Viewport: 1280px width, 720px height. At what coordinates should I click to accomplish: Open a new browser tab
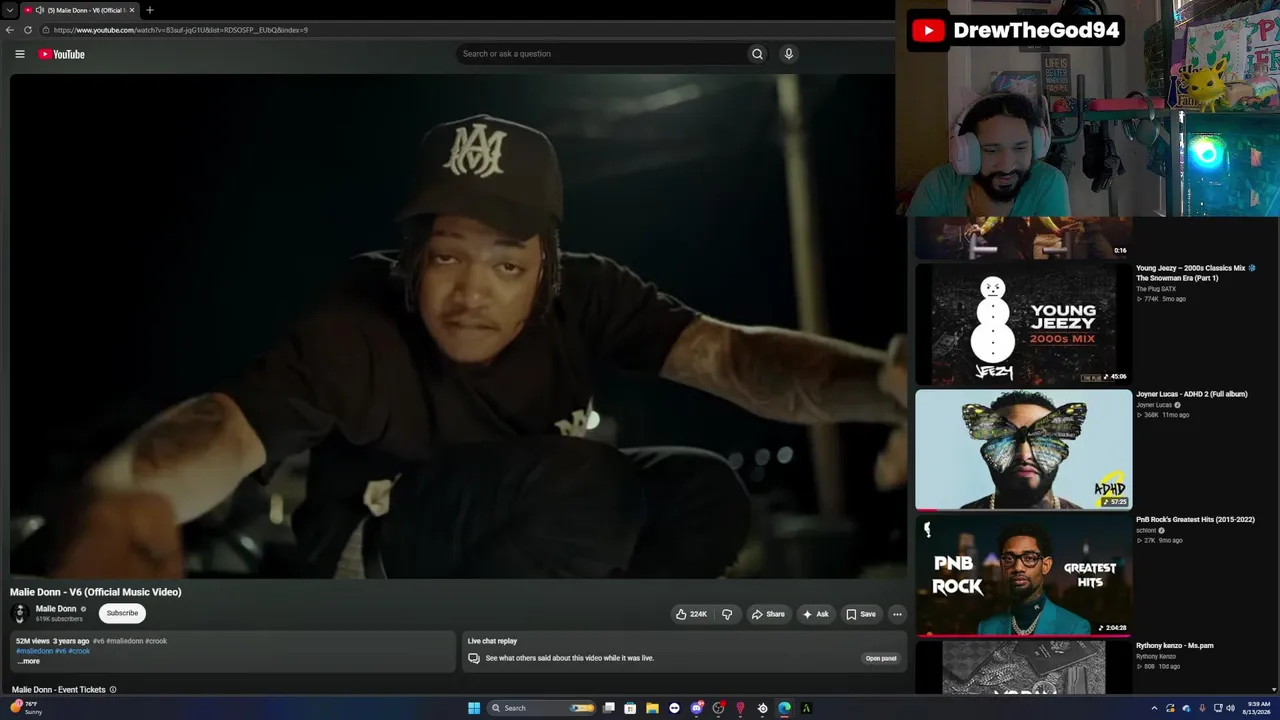point(150,10)
